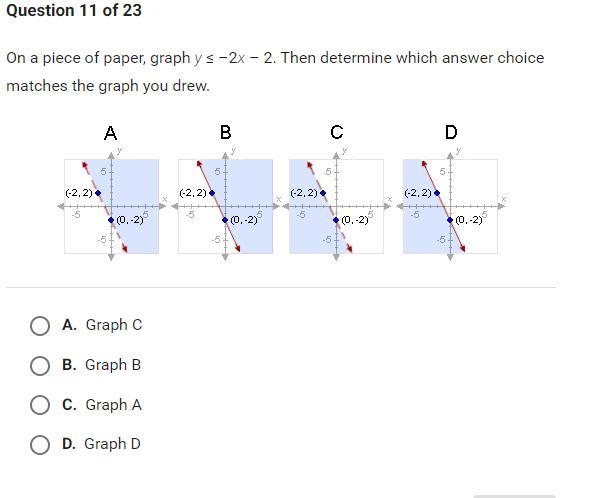The height and width of the screenshot is (498, 598).
Task: Select radio button for Graph C
Action: pos(40,326)
